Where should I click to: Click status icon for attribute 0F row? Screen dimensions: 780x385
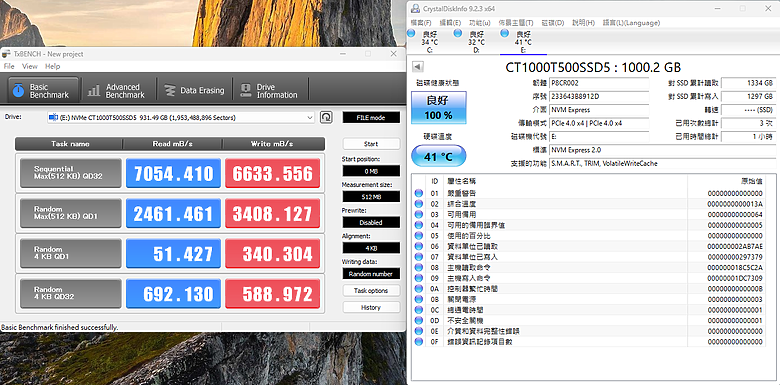[x=418, y=342]
